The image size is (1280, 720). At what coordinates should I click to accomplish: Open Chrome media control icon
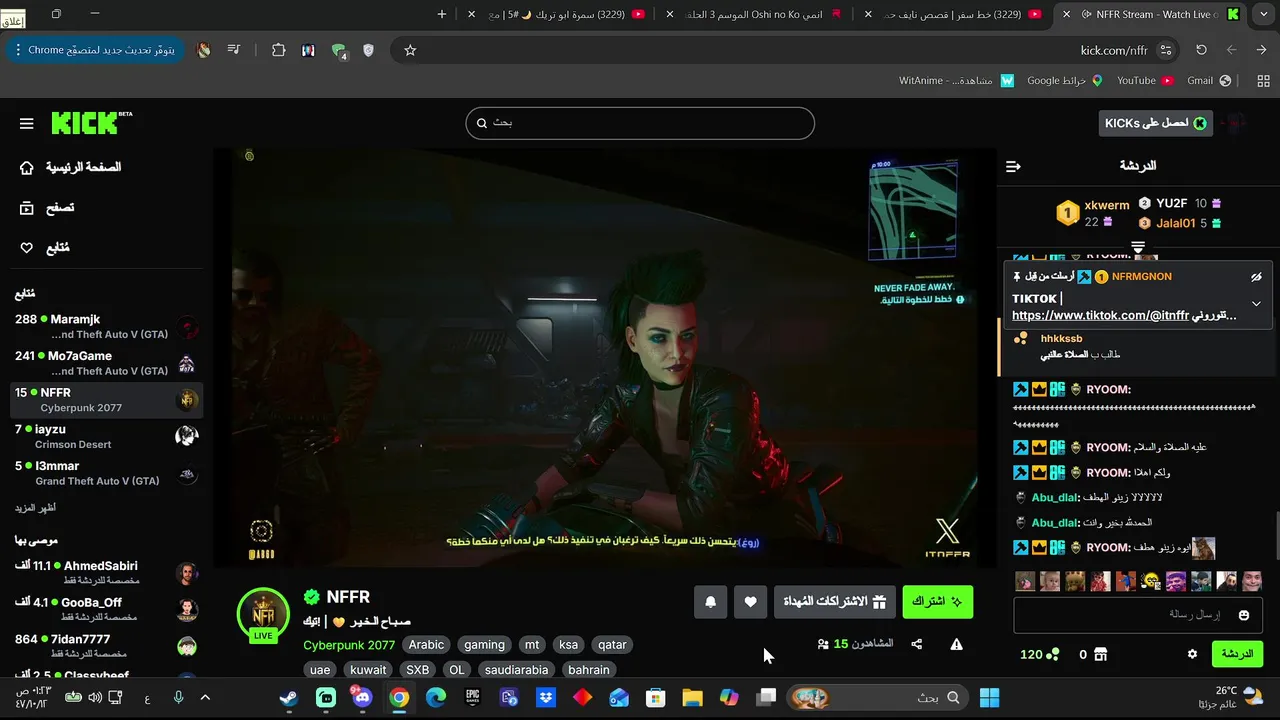(x=233, y=50)
